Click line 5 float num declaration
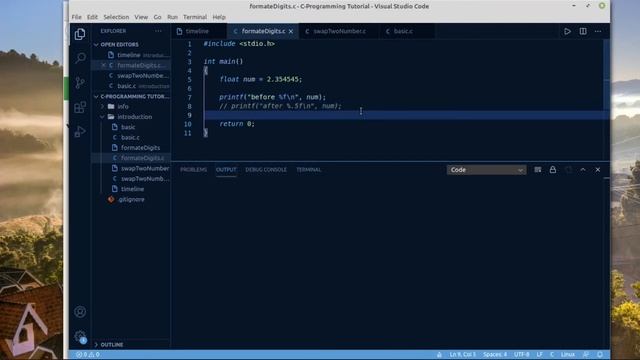640x360 pixels. click(260, 80)
